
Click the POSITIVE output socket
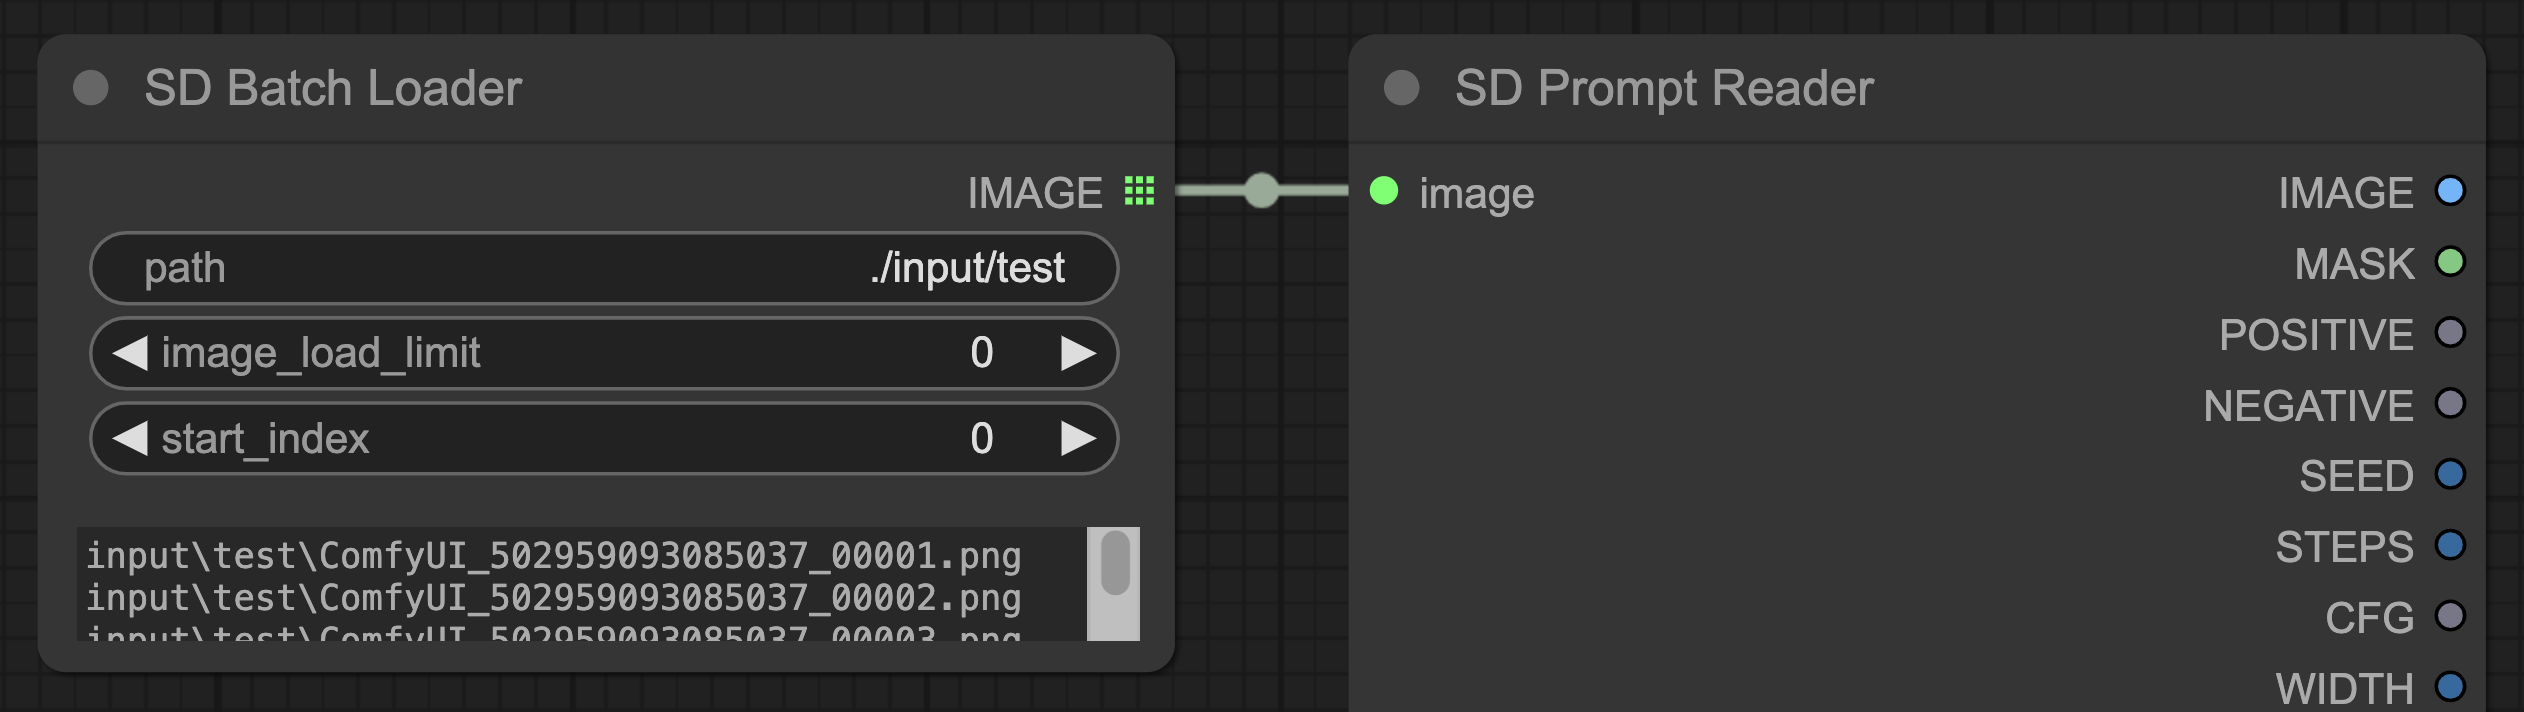coord(2450,332)
